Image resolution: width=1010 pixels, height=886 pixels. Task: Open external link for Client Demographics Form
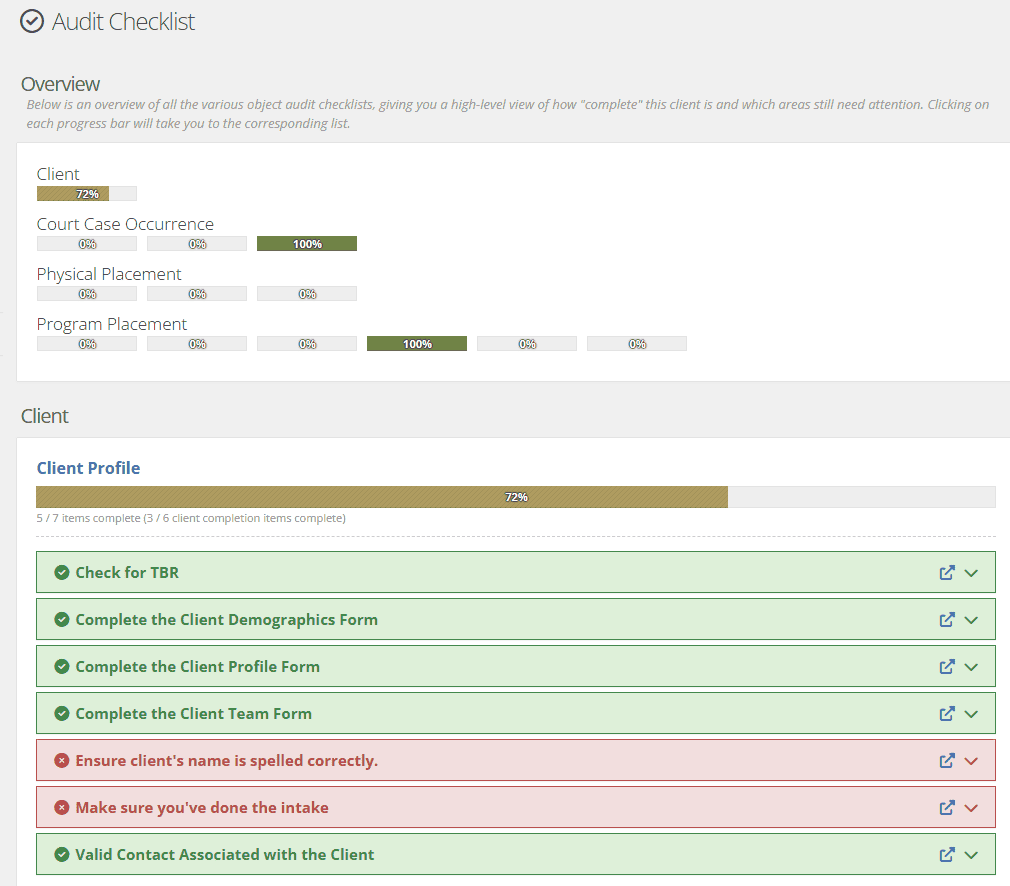pyautogui.click(x=946, y=619)
